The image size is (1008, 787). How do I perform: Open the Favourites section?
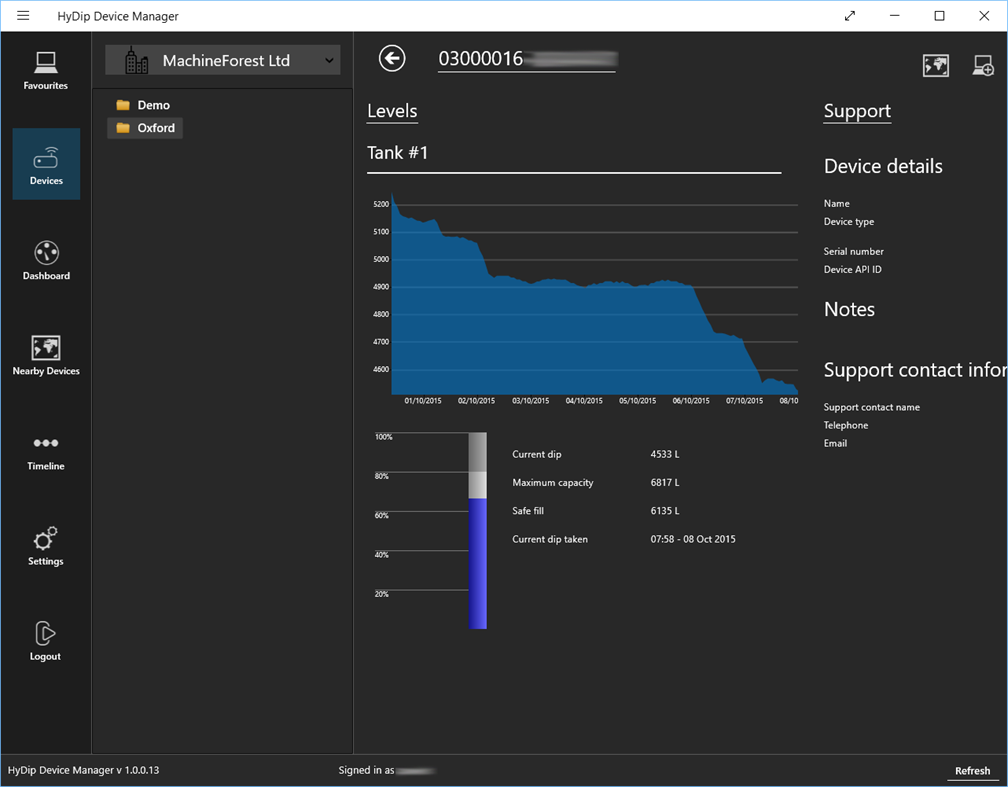point(46,71)
